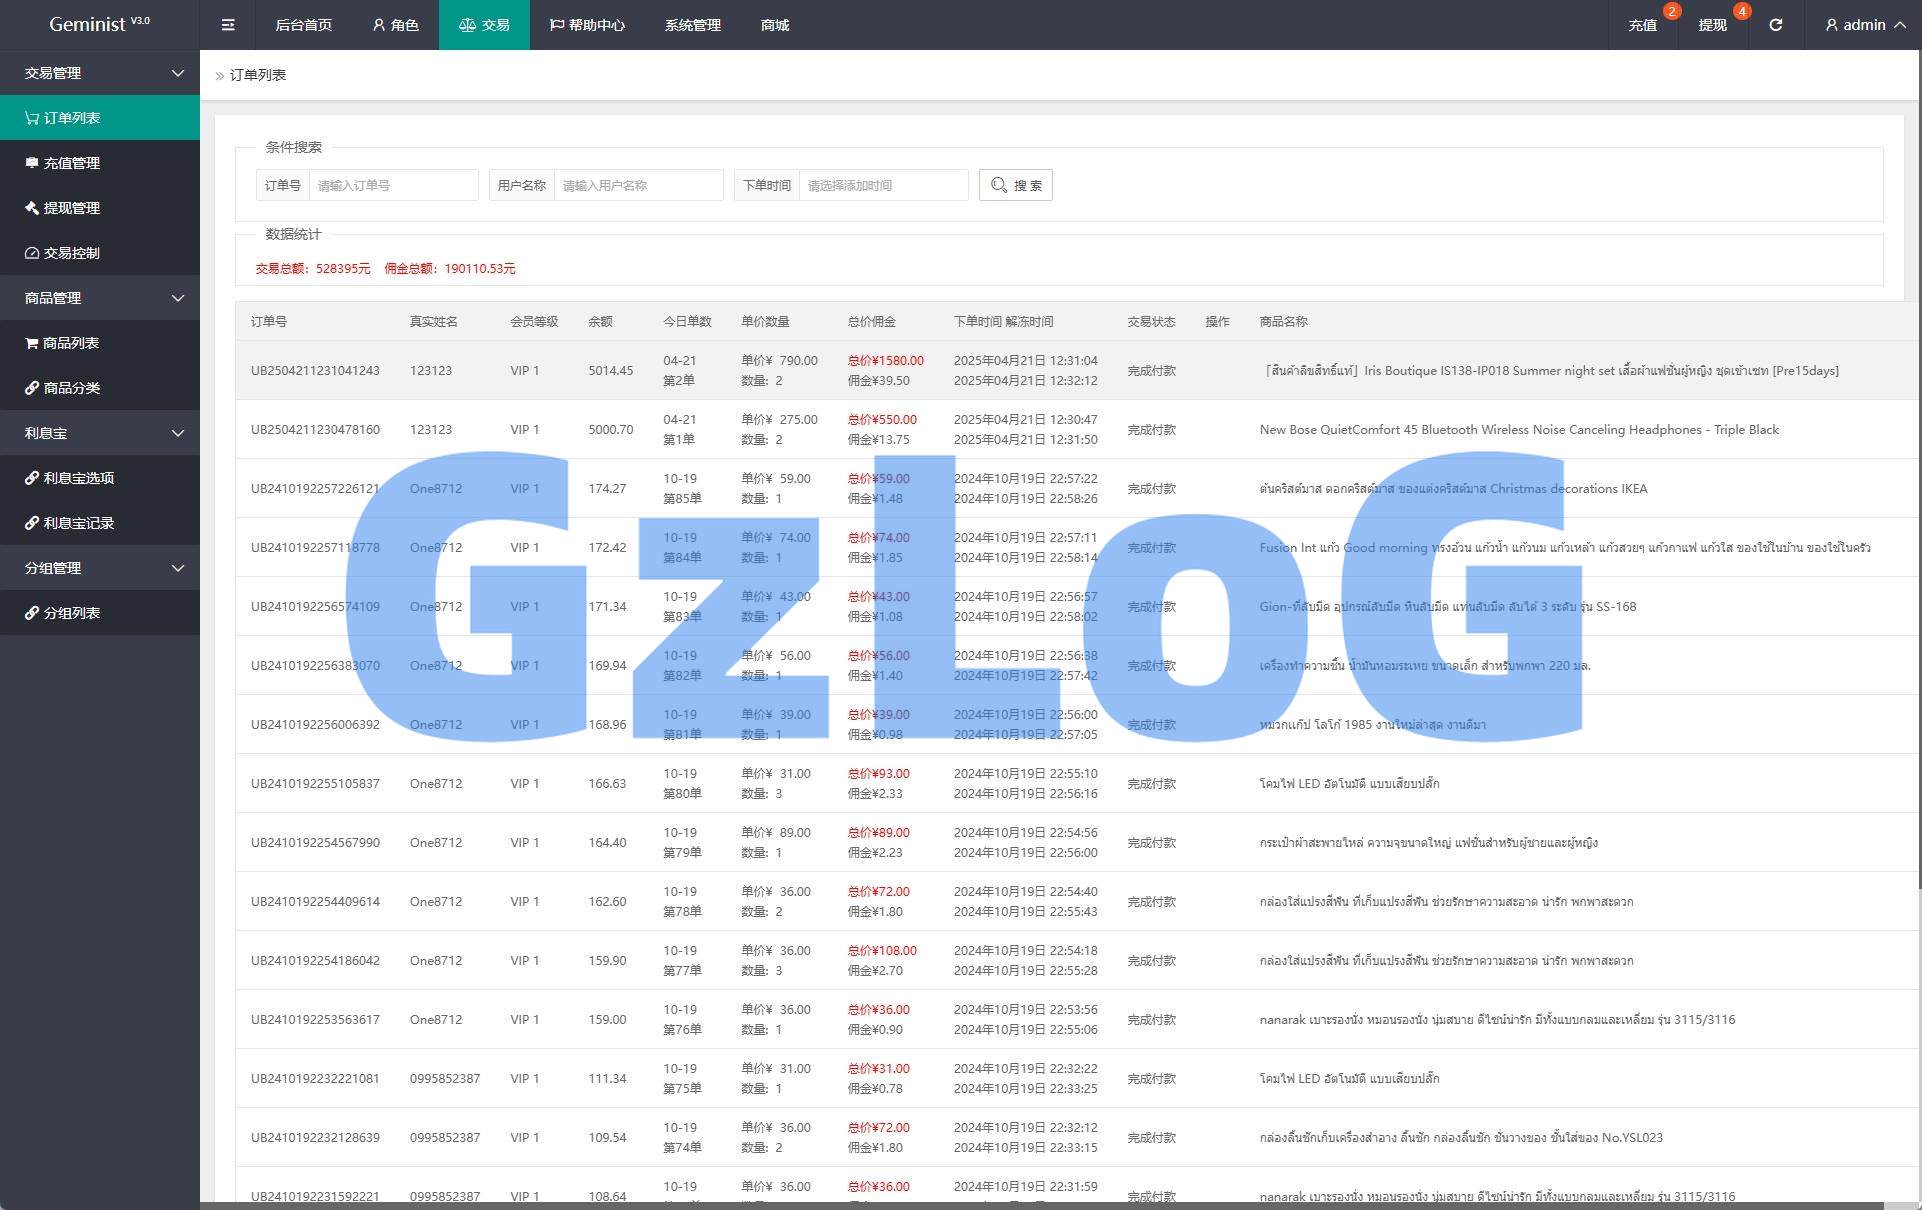
Task: Collapse the 交易管理 sidebar group
Action: click(100, 73)
